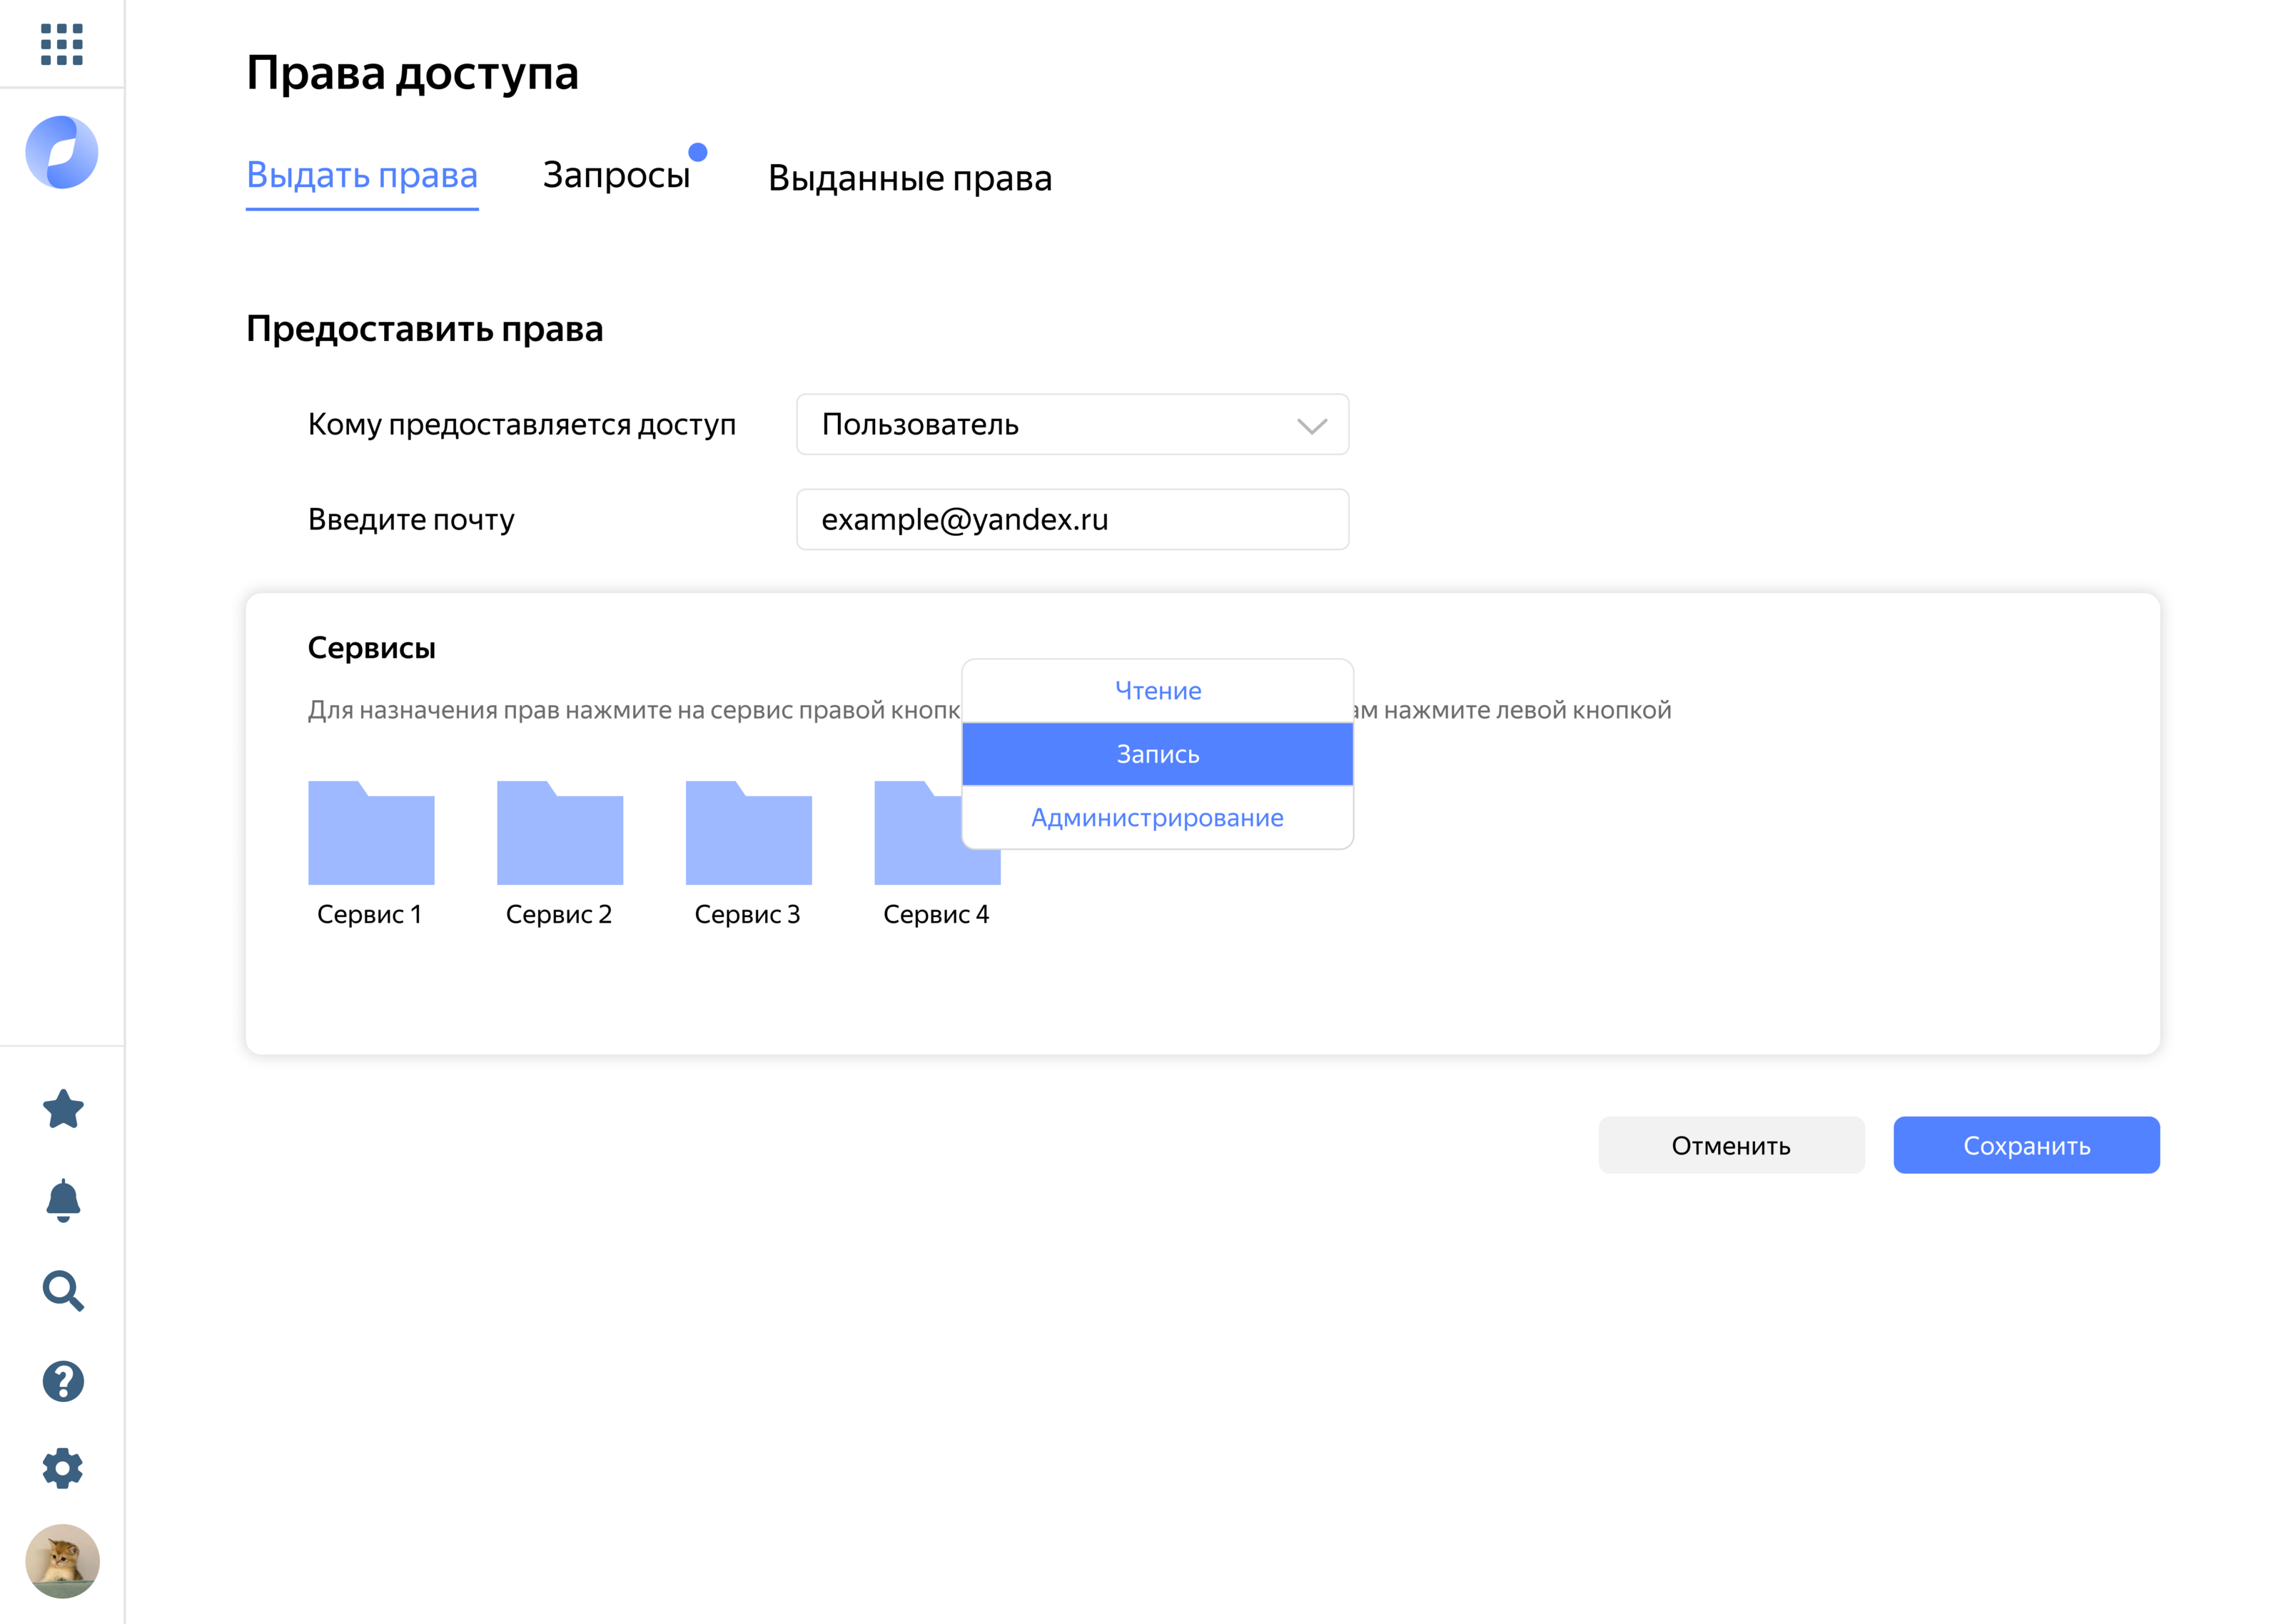
Task: Switch to the Выданные права tab
Action: click(909, 178)
